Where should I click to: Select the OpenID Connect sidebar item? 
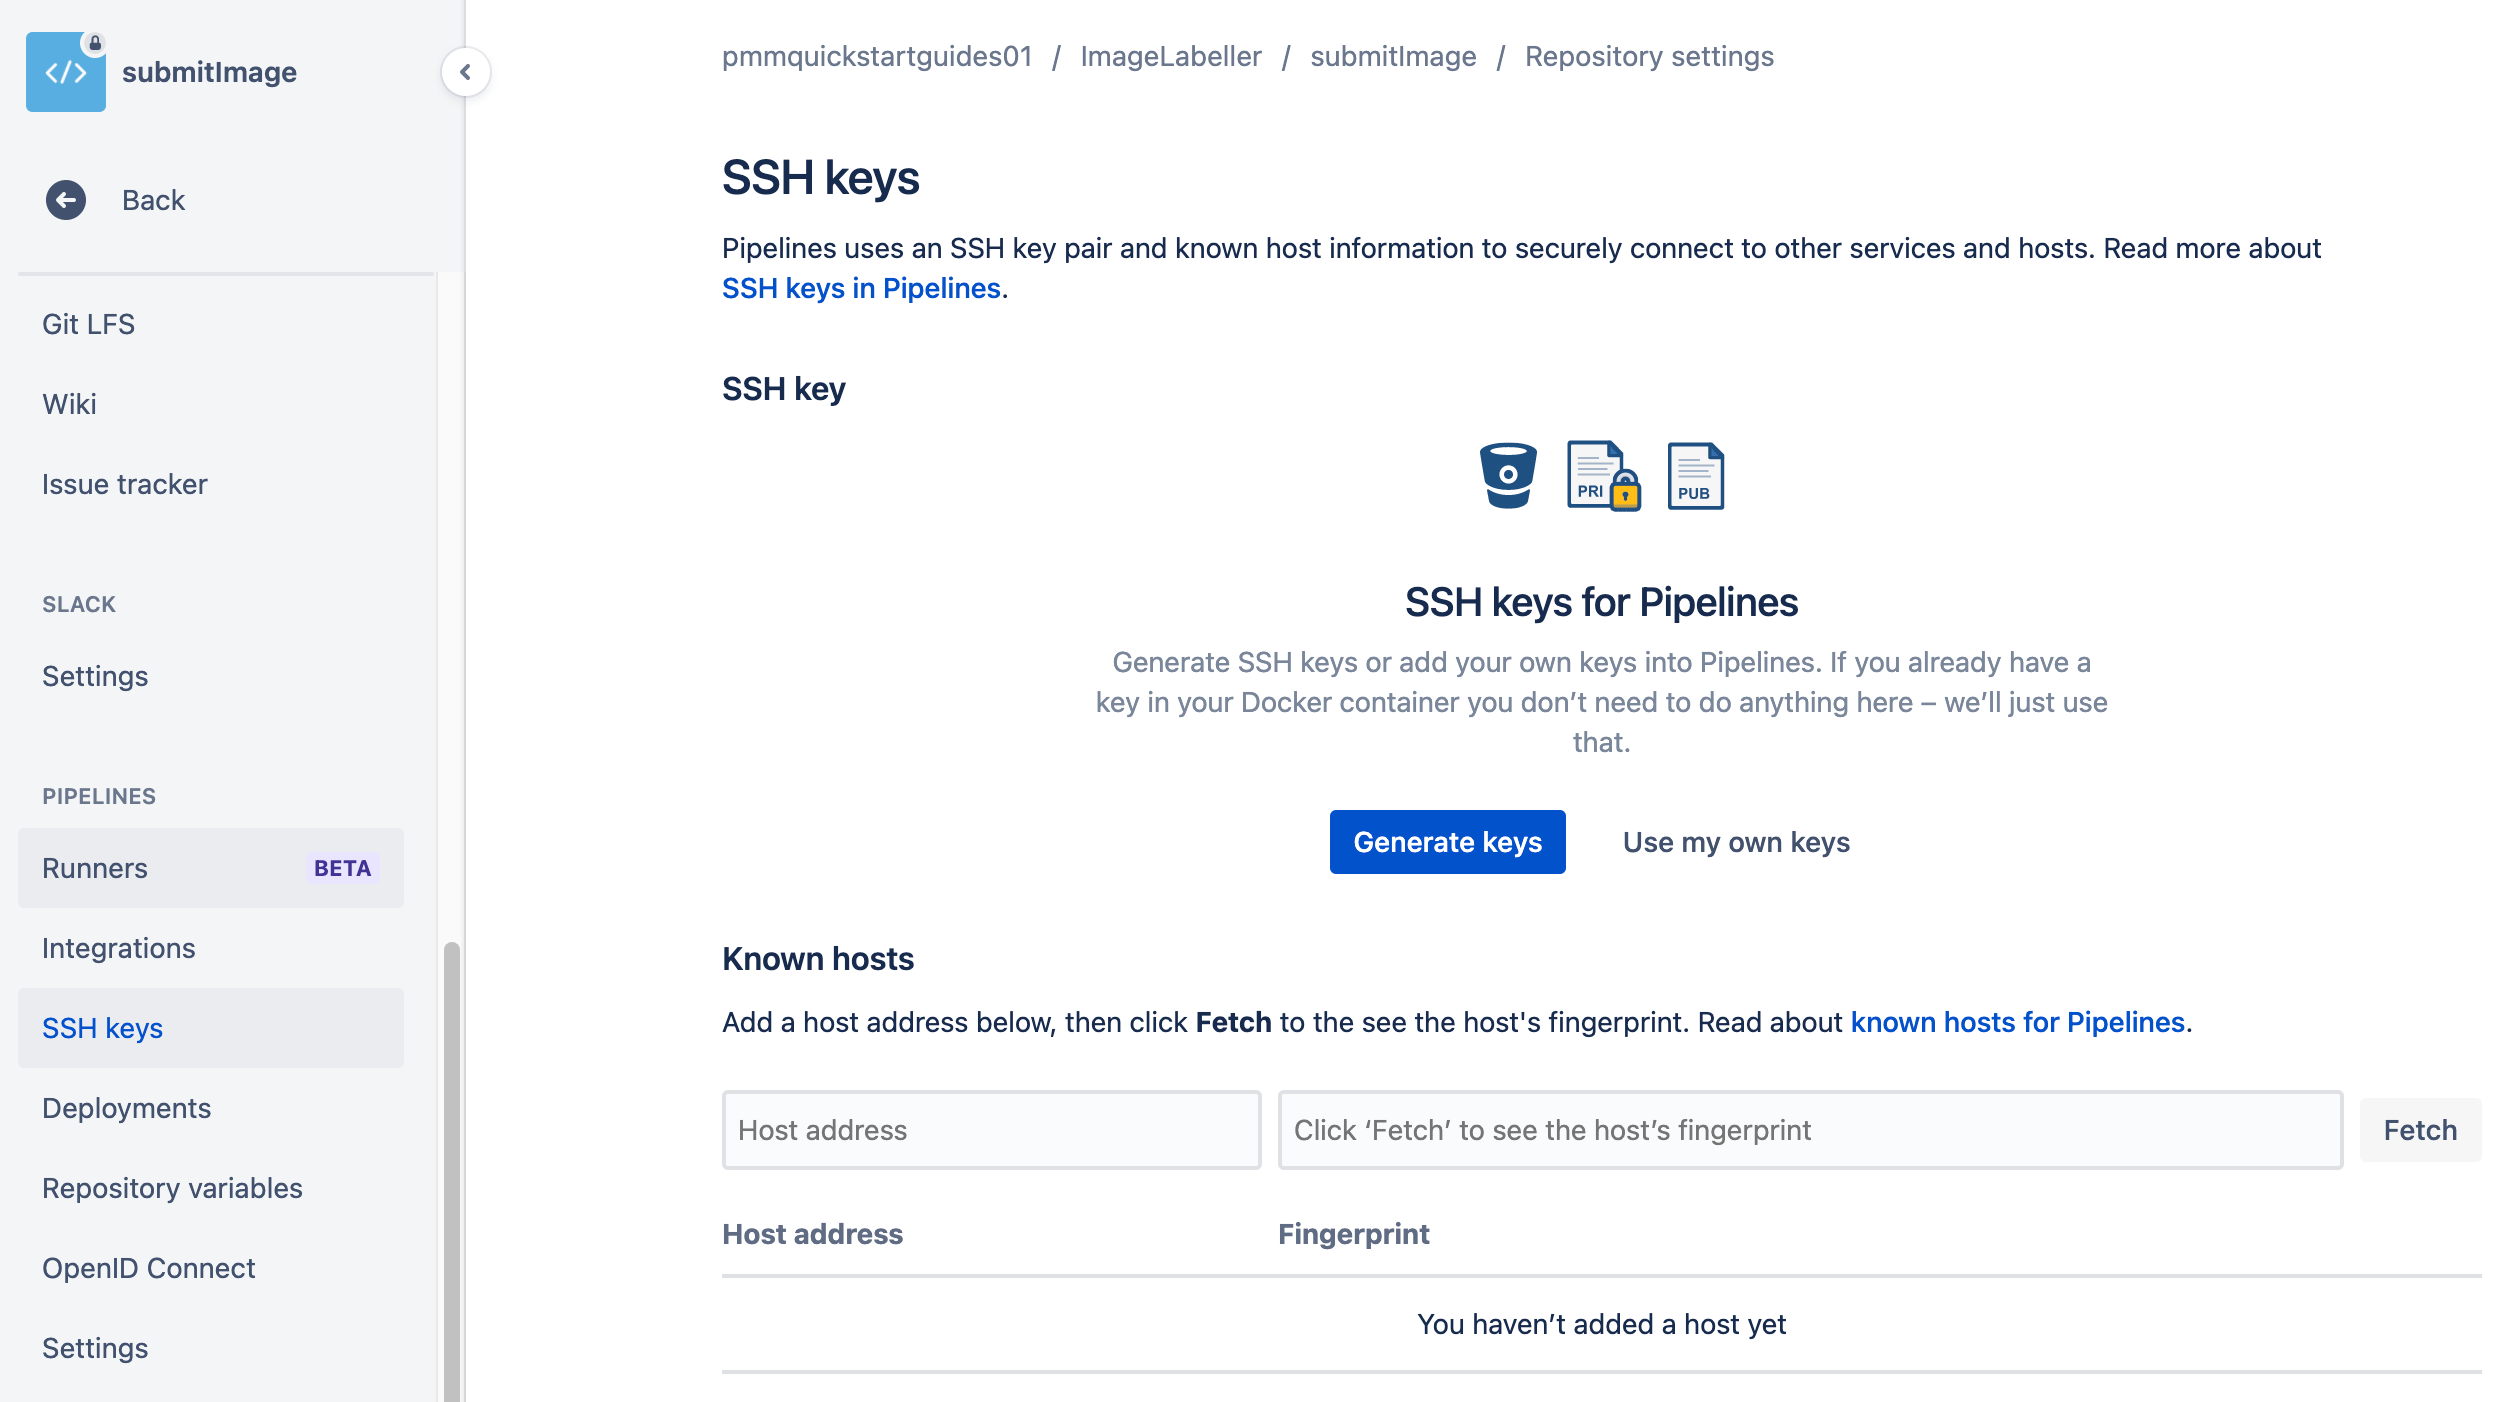pos(148,1266)
